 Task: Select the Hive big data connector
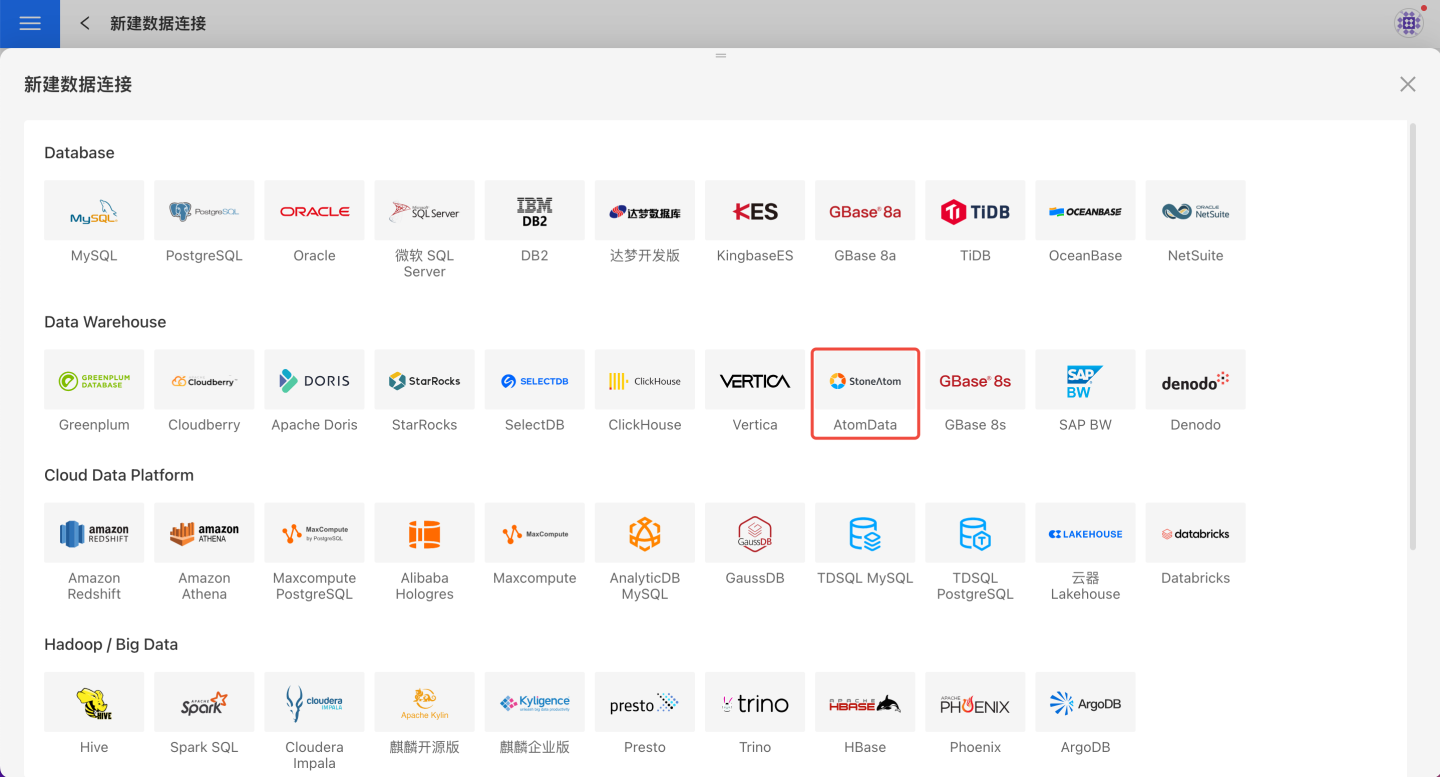click(94, 703)
